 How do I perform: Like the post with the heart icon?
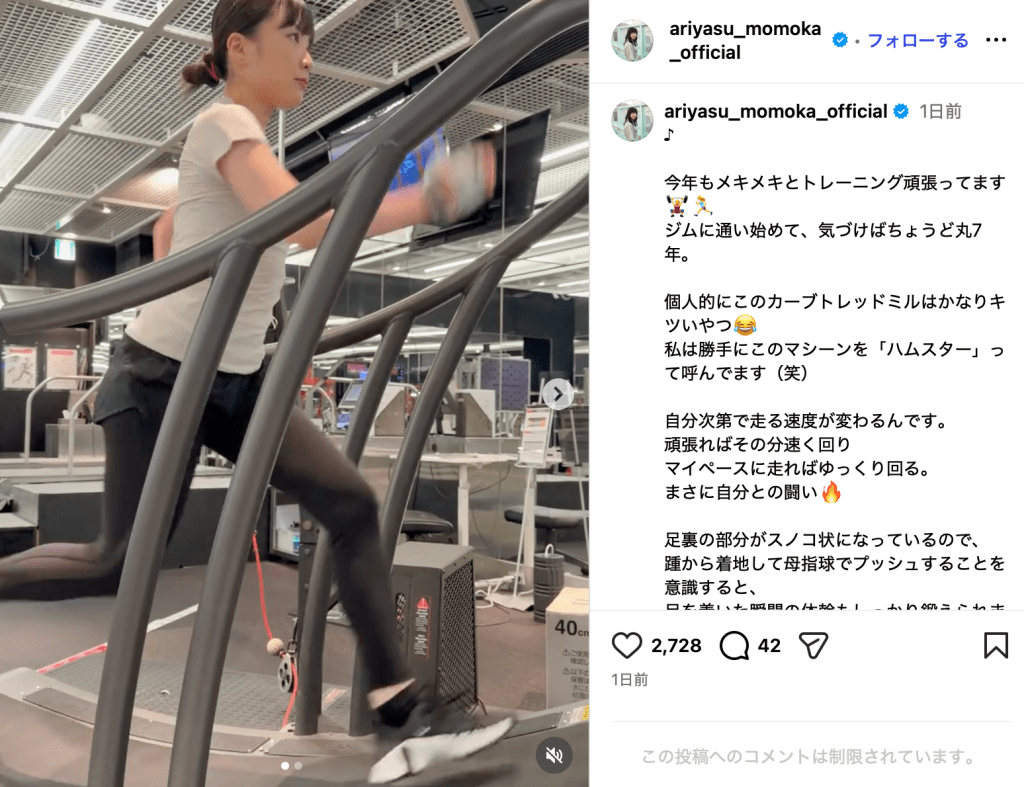627,645
